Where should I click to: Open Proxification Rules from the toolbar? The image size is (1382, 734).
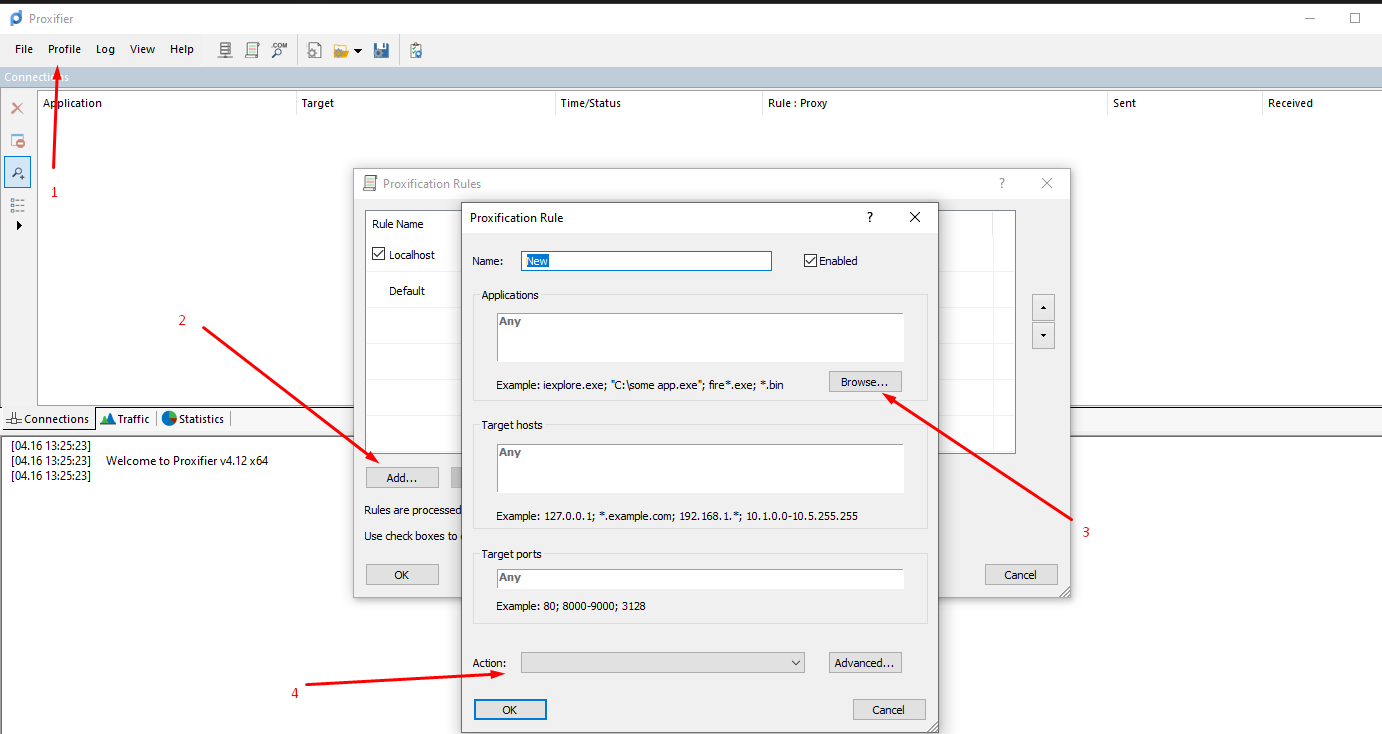(252, 50)
